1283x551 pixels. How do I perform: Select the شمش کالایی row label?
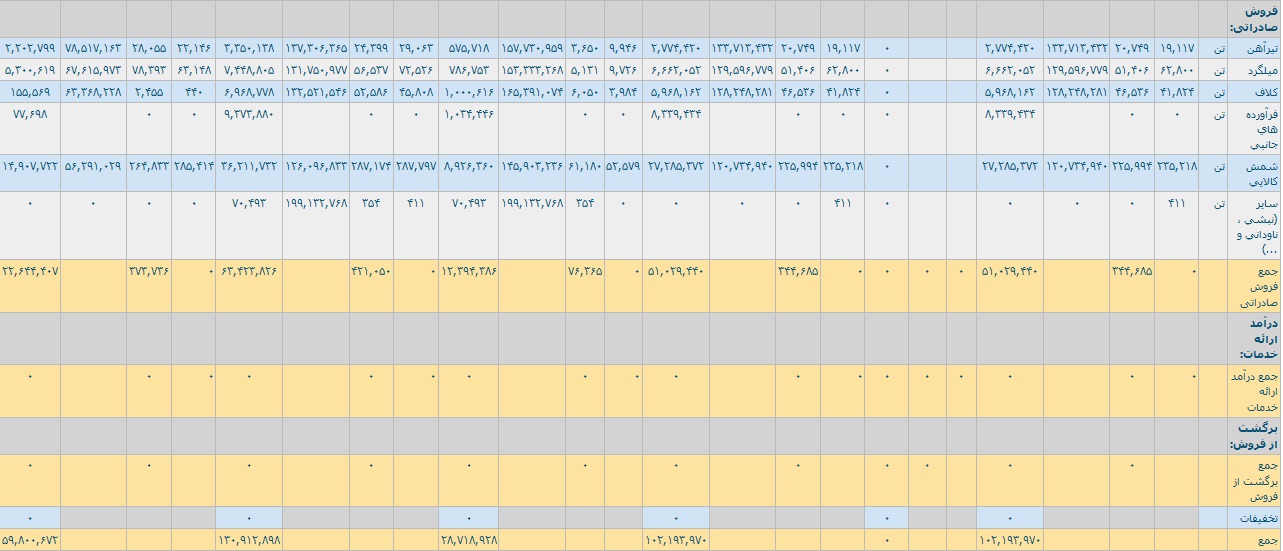(x=1264, y=174)
